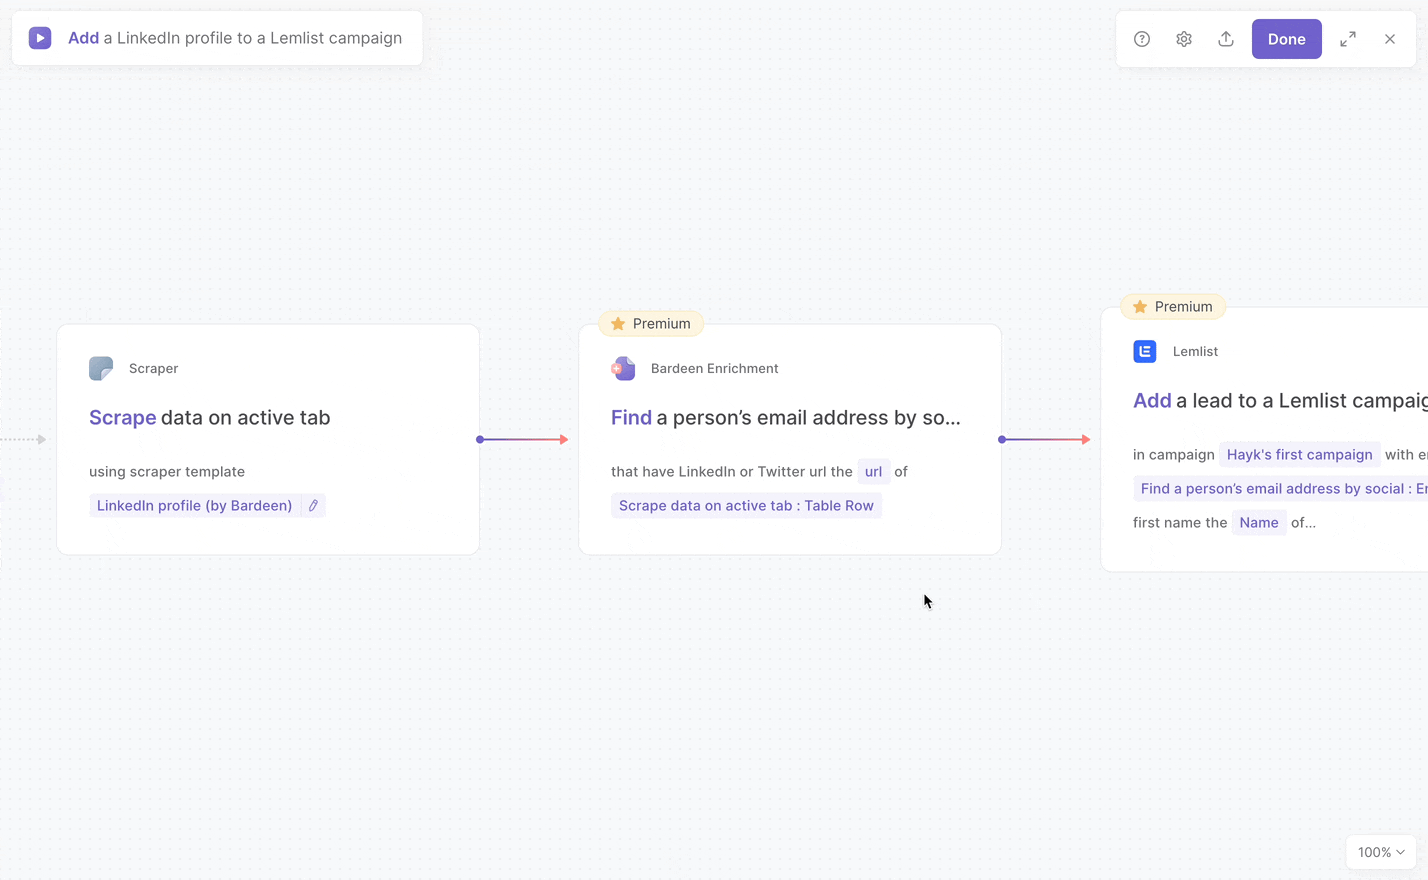Image resolution: width=1428 pixels, height=880 pixels.
Task: Click the Premium badge on Lemlist card
Action: tap(1173, 307)
